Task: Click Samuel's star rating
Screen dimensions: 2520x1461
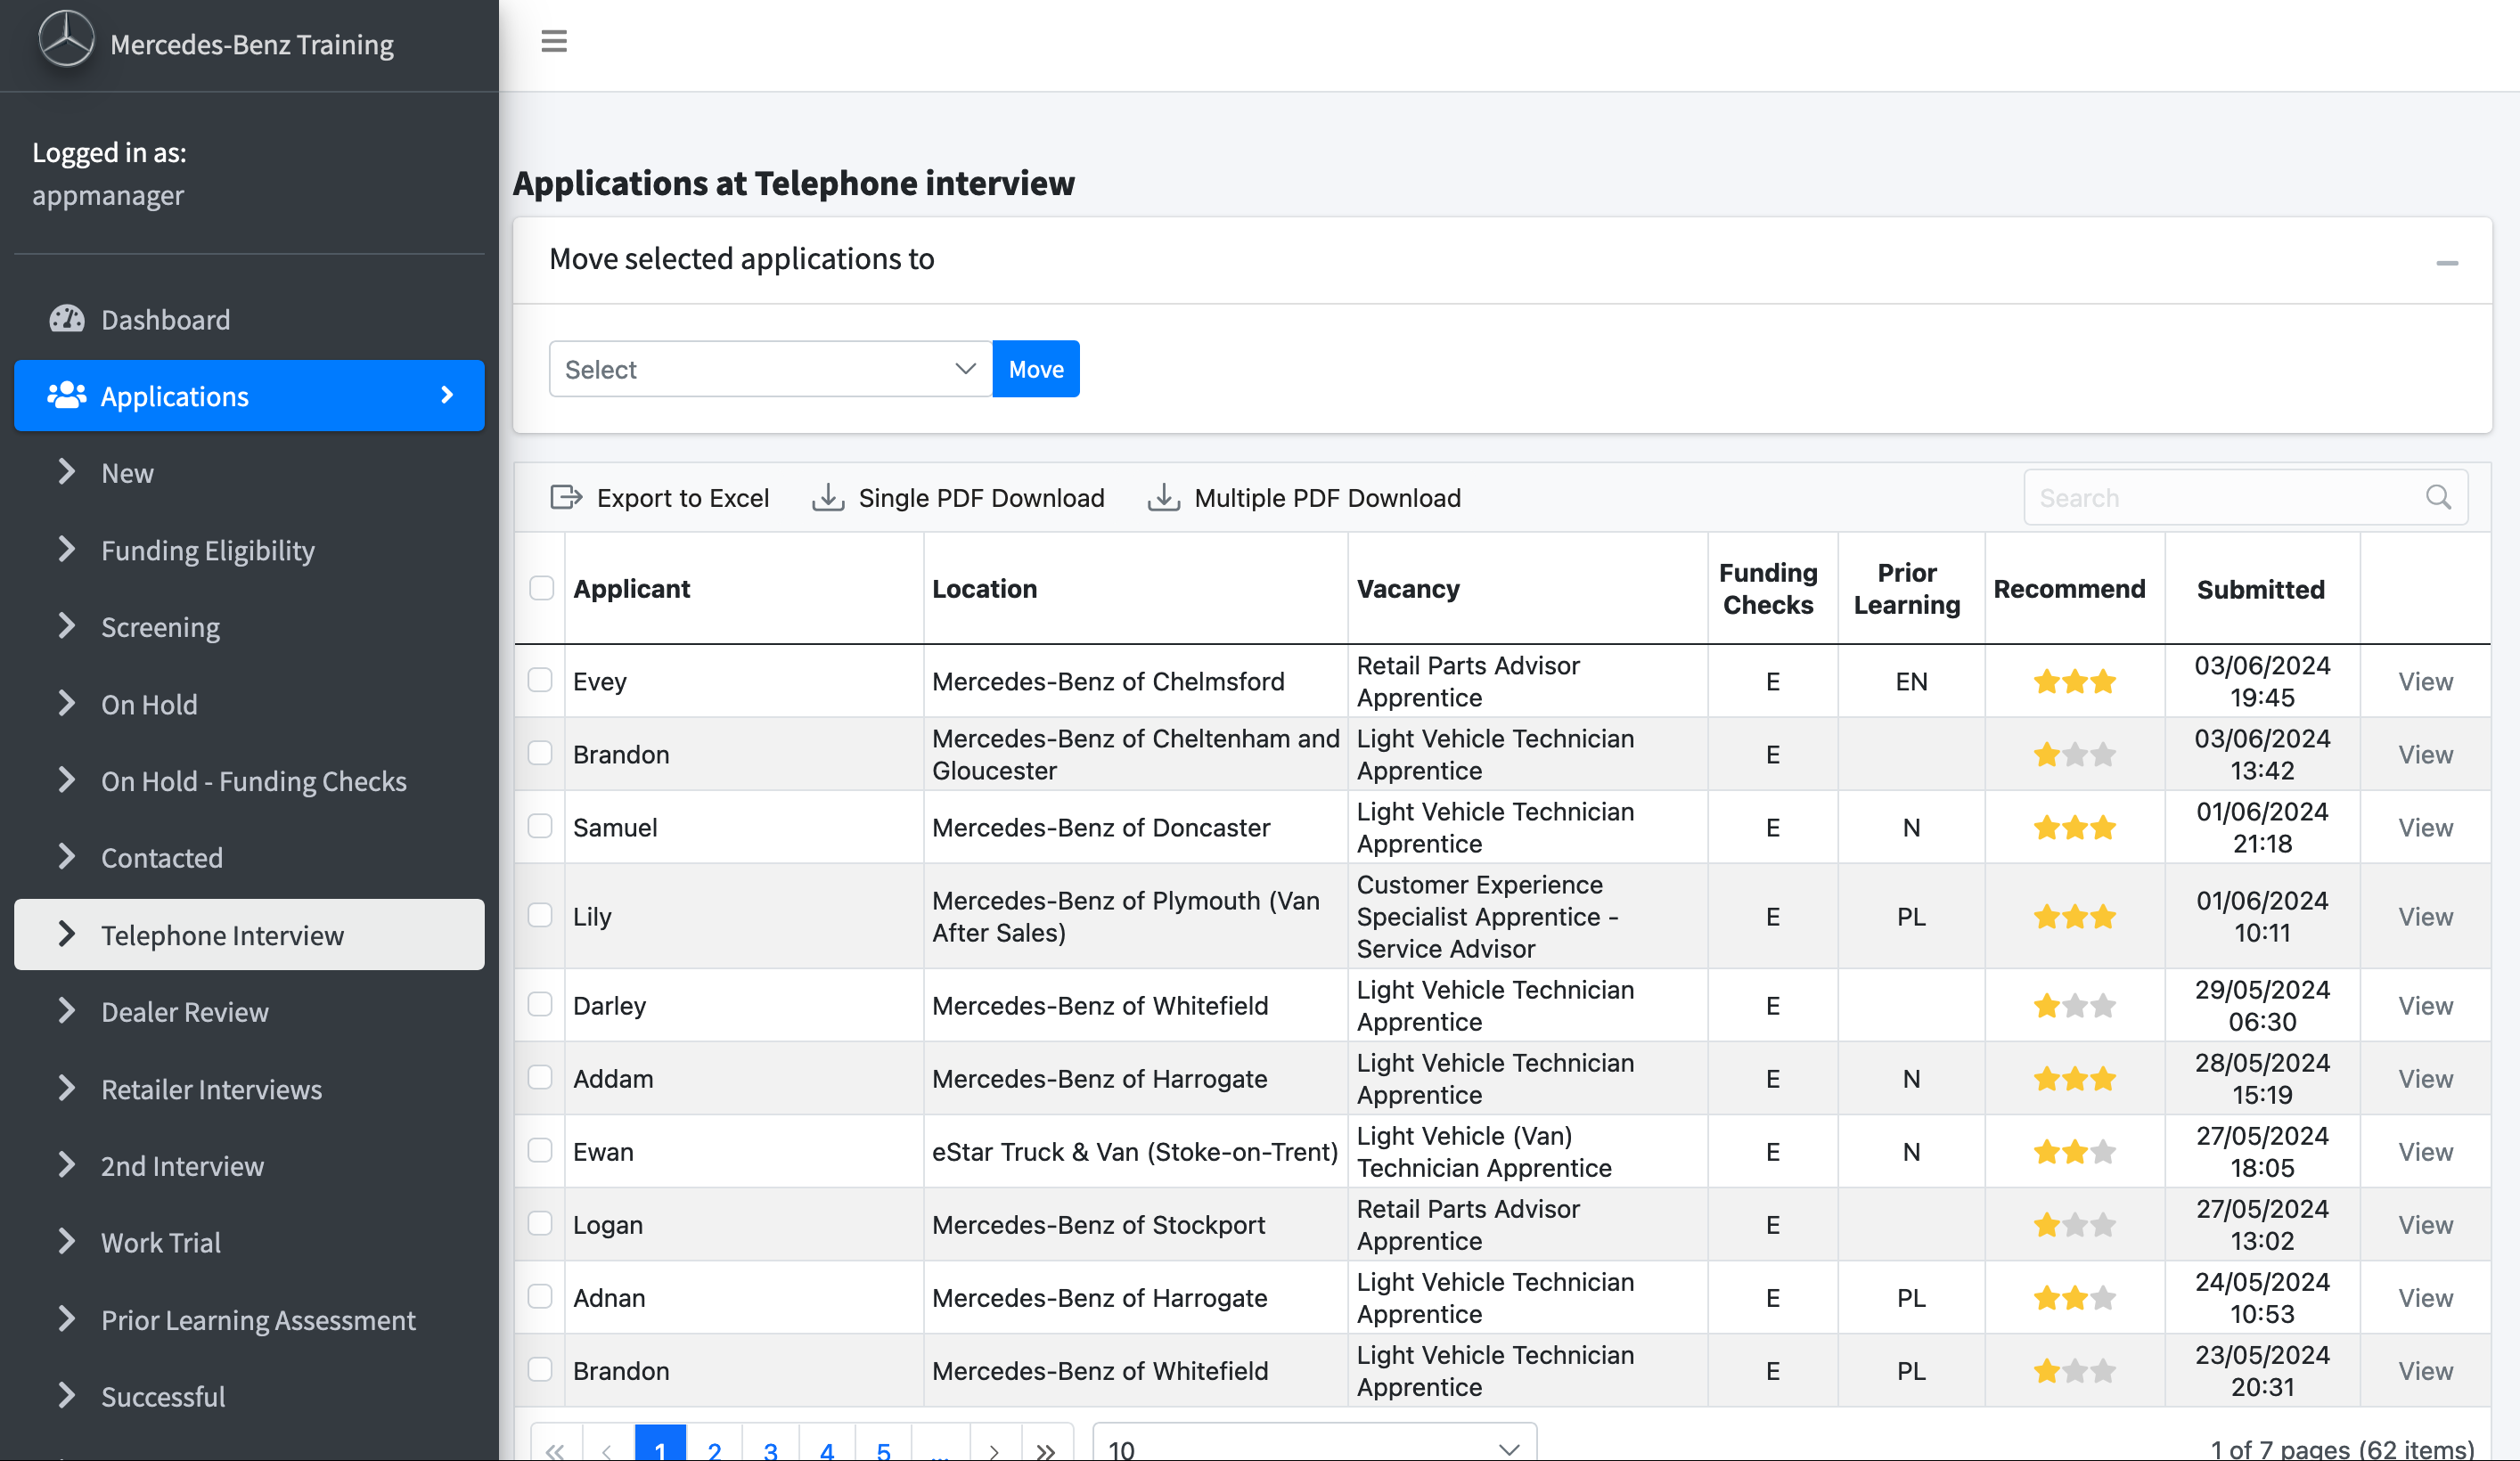Action: pyautogui.click(x=2075, y=828)
